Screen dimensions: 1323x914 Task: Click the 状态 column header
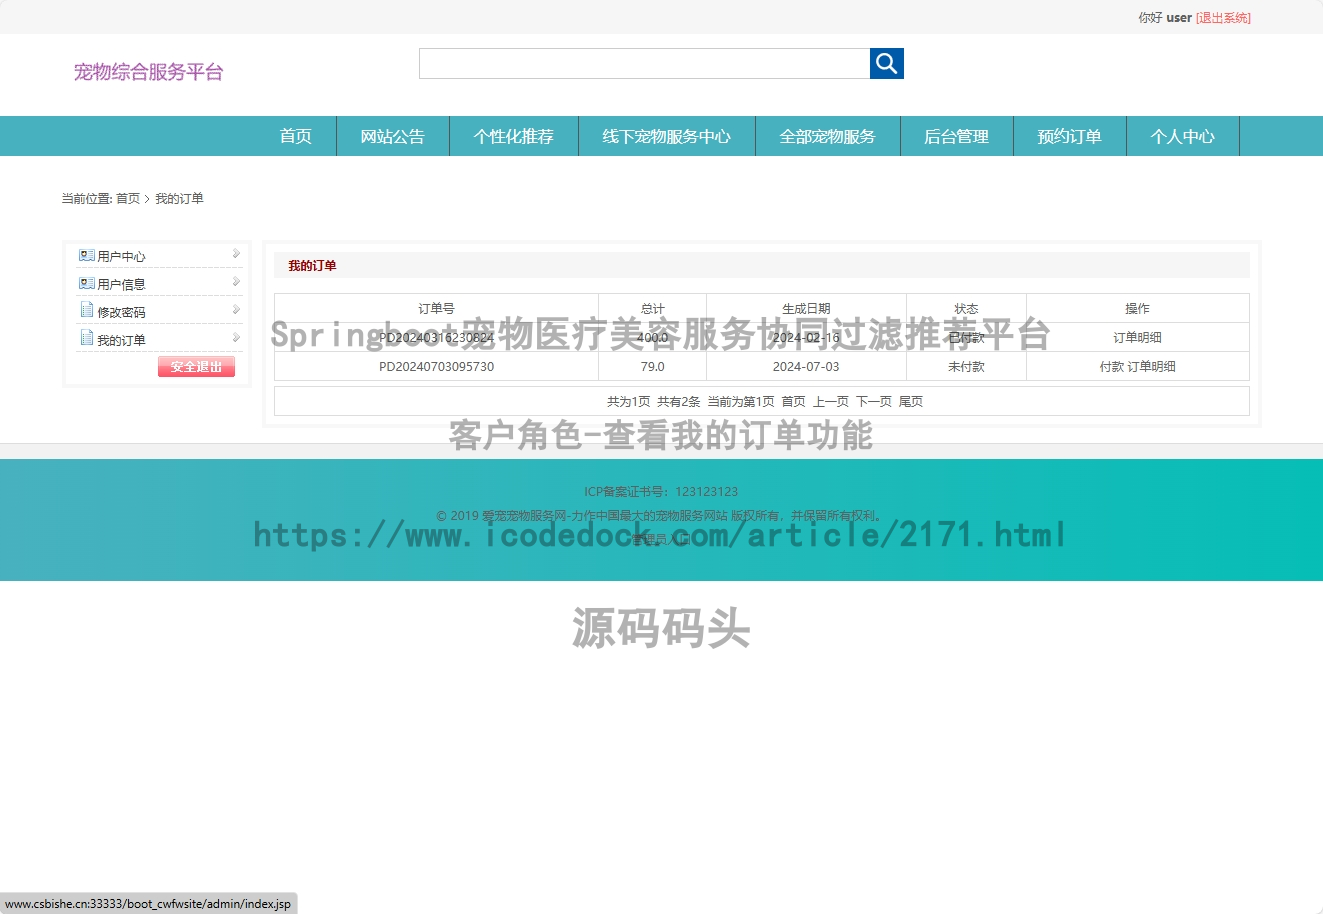(x=966, y=309)
